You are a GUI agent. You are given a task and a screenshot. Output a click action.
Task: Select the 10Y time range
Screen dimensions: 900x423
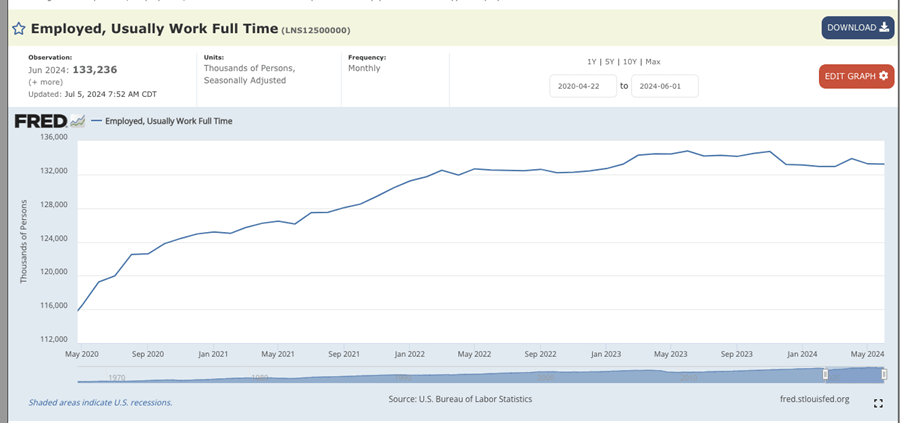[629, 62]
